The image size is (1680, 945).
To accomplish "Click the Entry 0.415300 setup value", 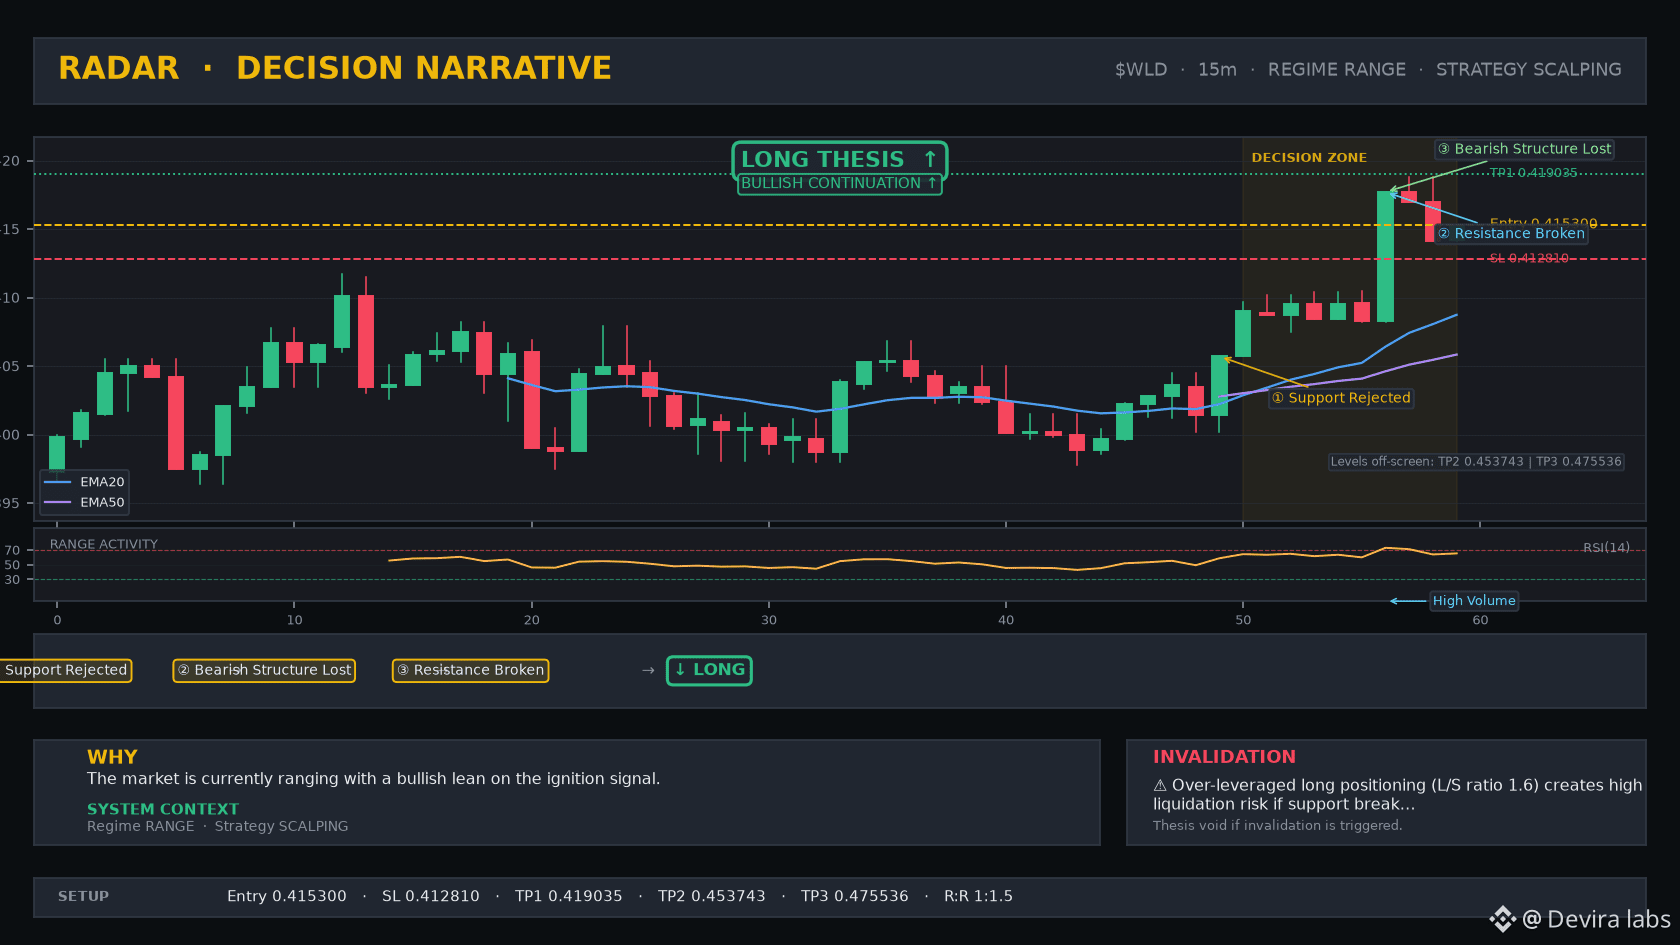I will pos(287,897).
